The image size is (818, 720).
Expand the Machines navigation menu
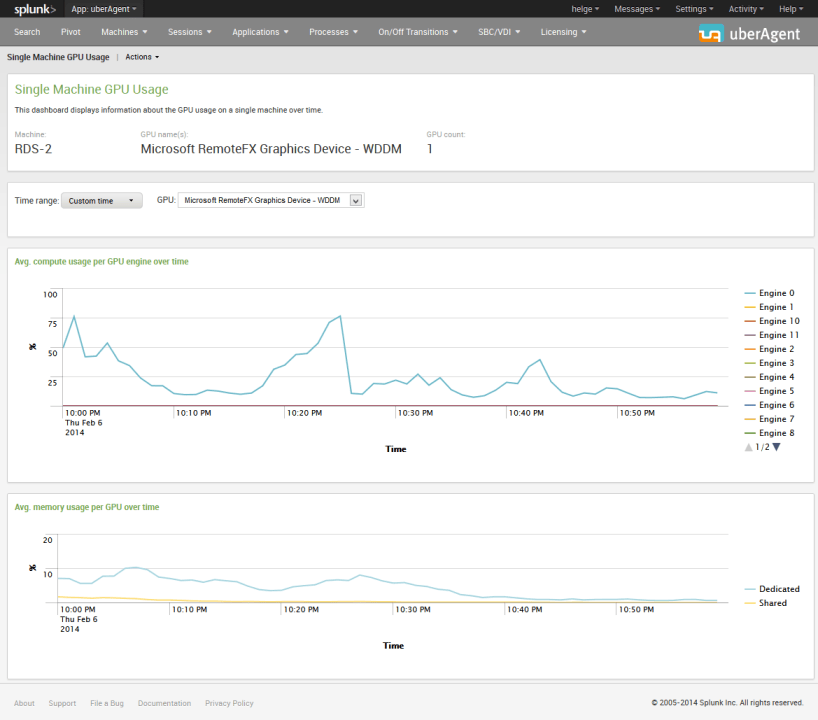tap(124, 32)
